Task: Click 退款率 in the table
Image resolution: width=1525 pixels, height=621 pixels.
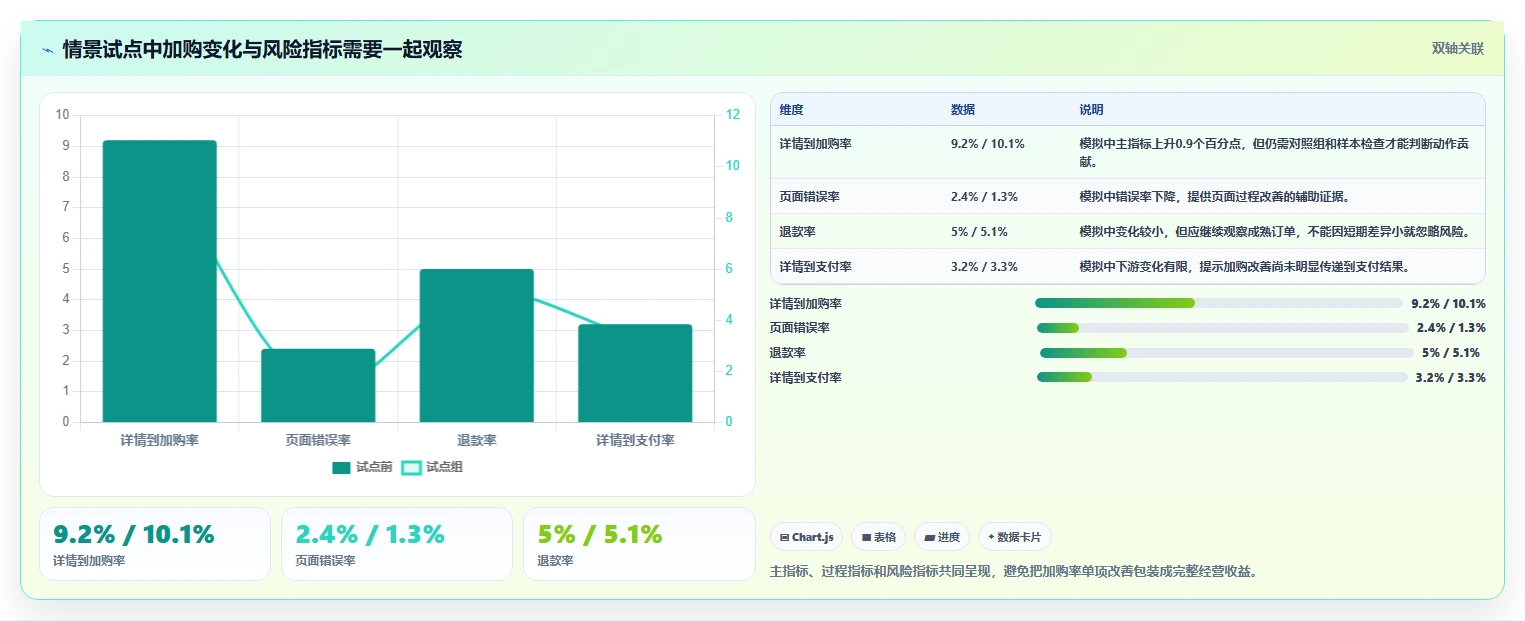Action: pyautogui.click(x=797, y=231)
